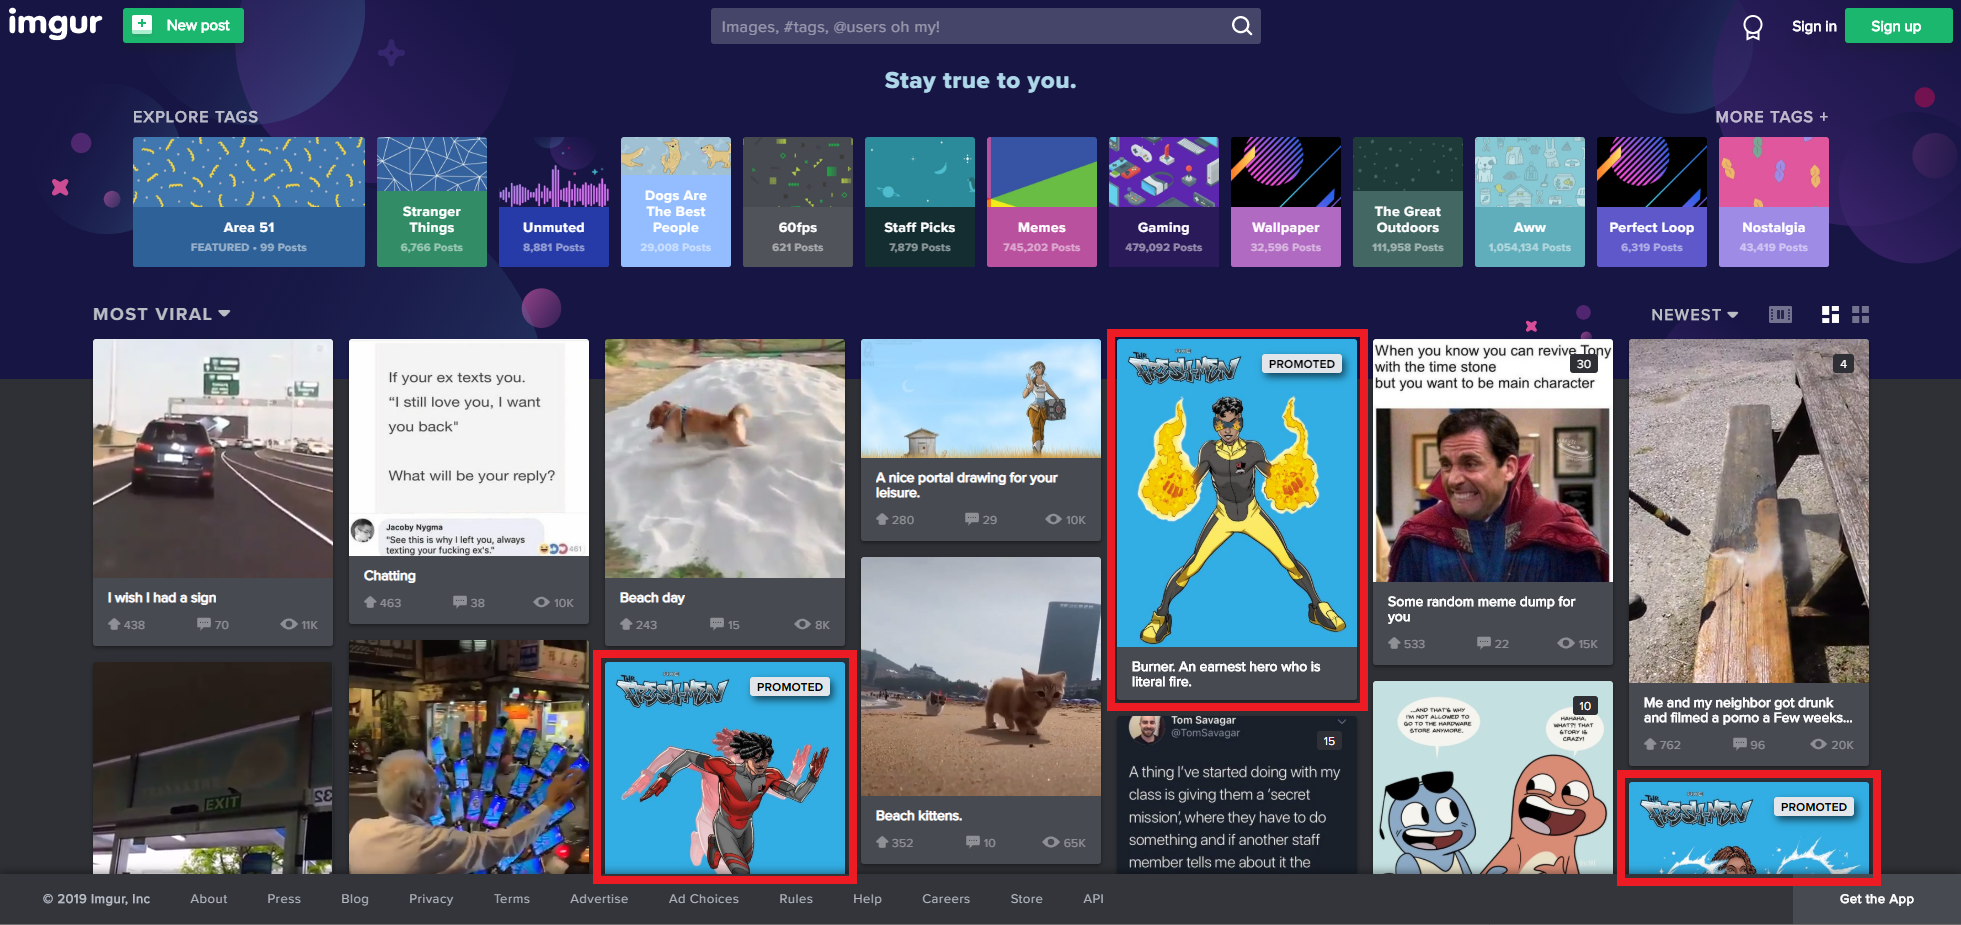Screen dimensions: 1961x925
Task: Click the green Sign up button
Action: 1897,25
